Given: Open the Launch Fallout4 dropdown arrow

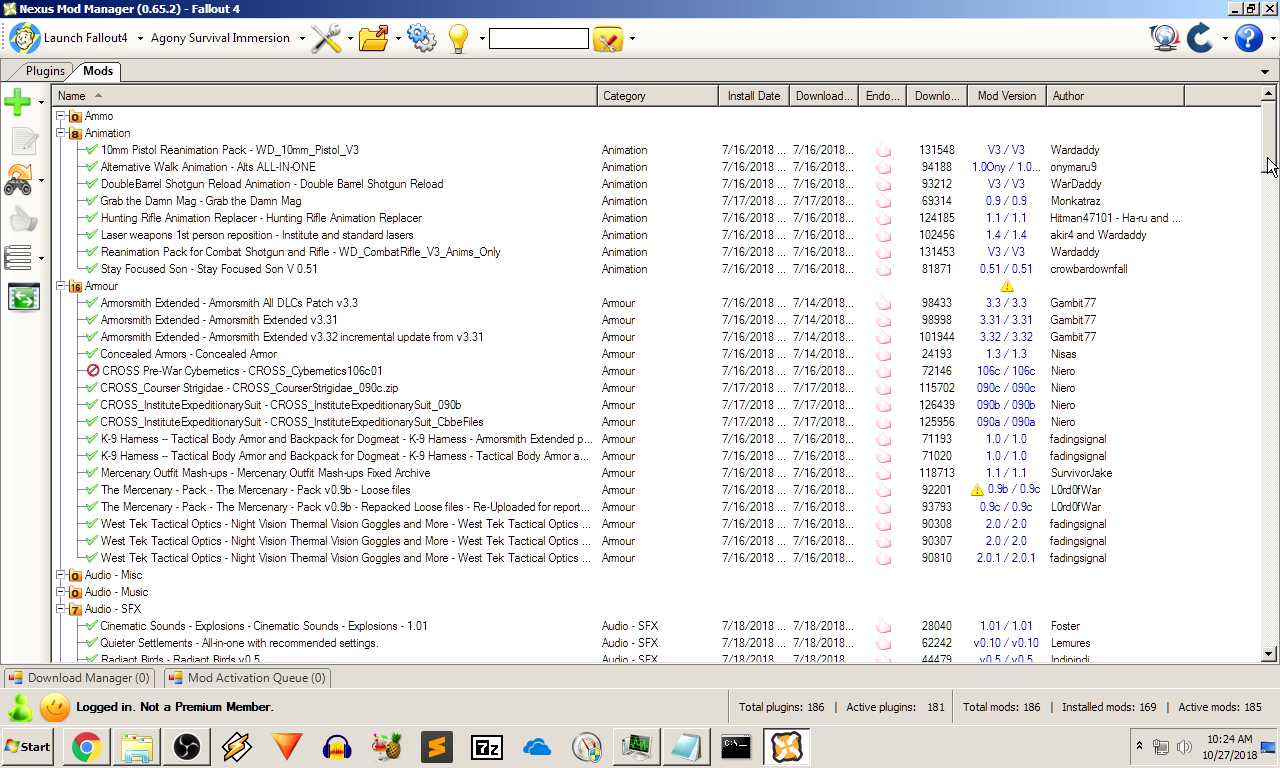Looking at the screenshot, I should tap(139, 39).
